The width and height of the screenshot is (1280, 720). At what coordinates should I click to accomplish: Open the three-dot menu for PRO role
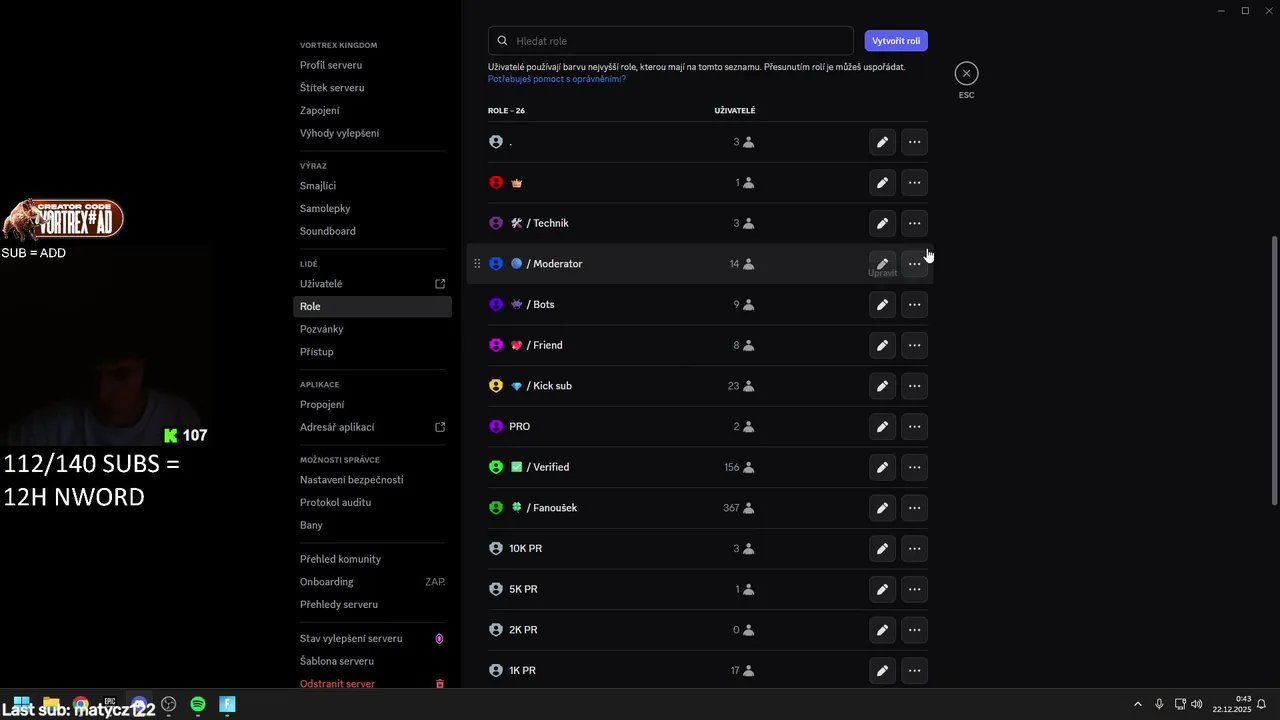(914, 426)
